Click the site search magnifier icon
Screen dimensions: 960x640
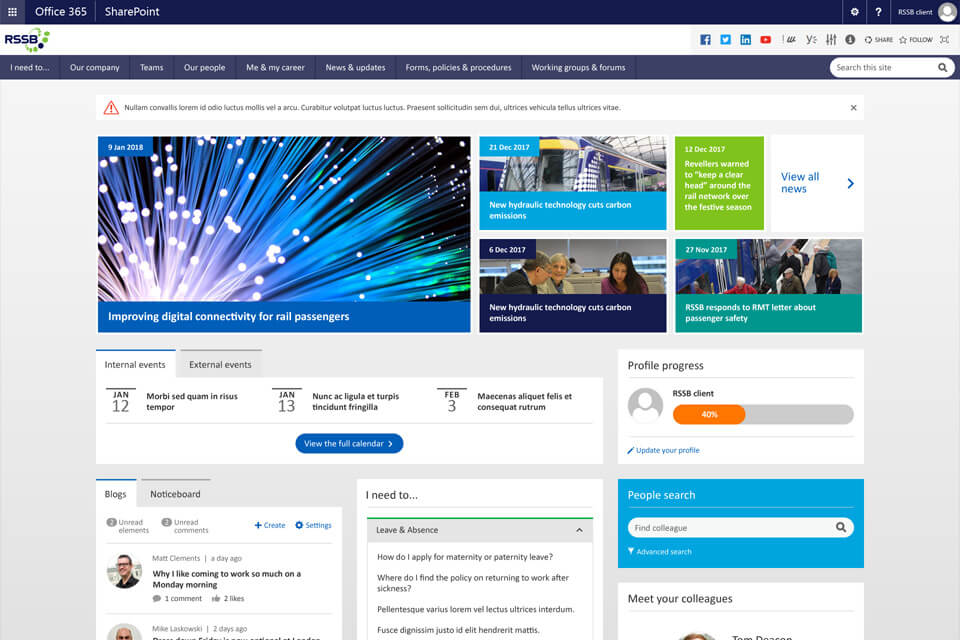[x=941, y=67]
